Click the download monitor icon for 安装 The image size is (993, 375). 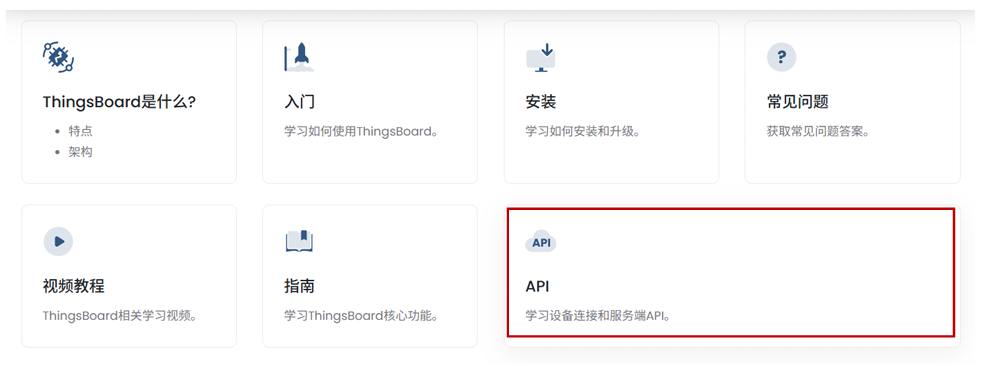pyautogui.click(x=541, y=58)
